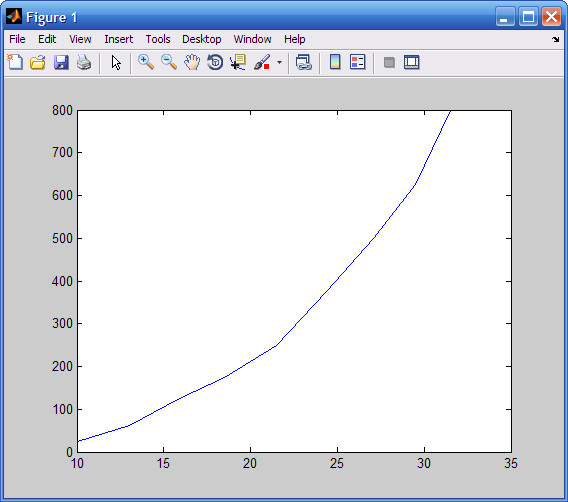
Task: Click the Hide Plot Tools icon
Action: 389,62
